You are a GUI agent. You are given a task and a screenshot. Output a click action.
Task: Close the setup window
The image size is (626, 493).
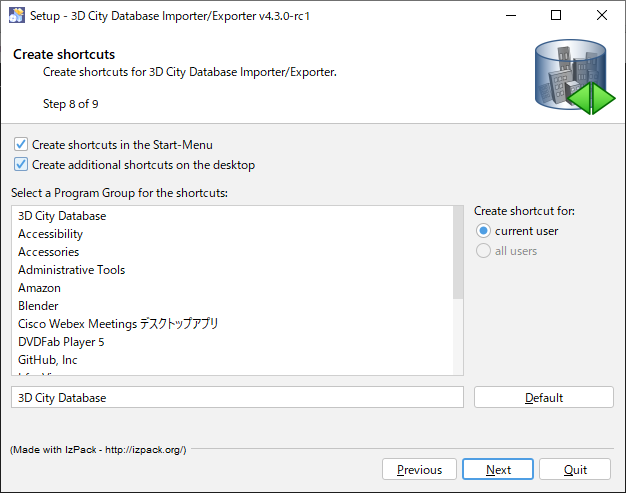coord(602,16)
